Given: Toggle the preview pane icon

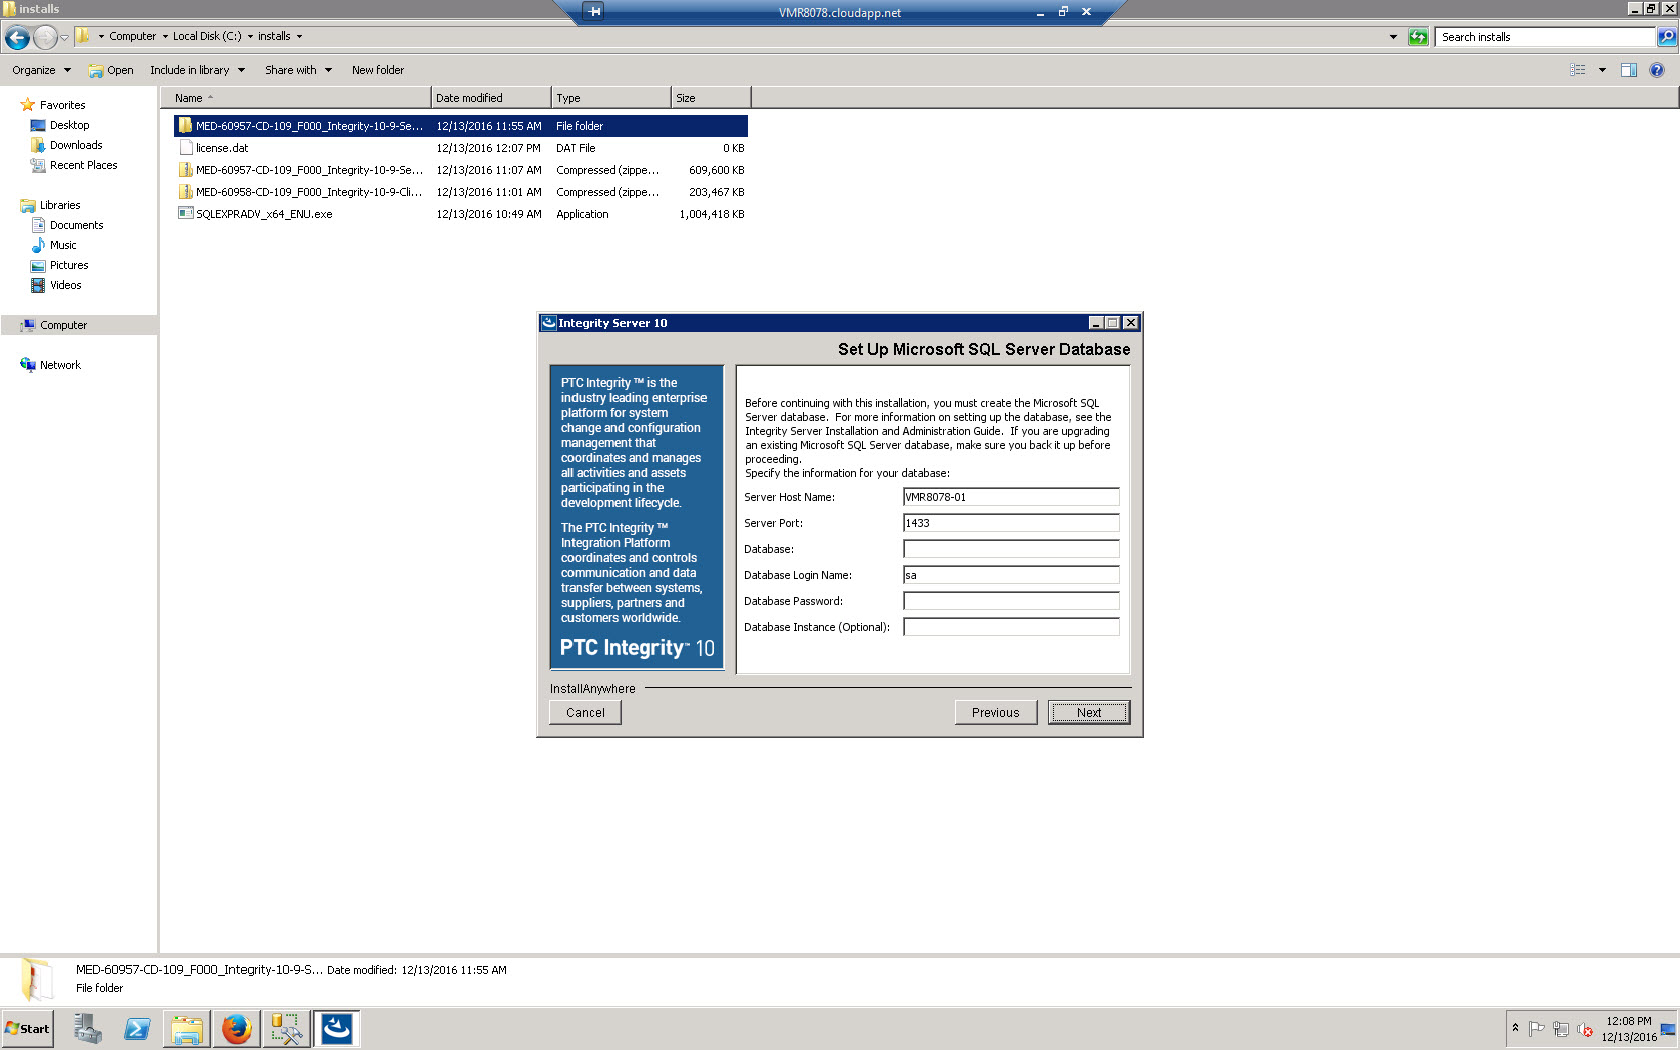Looking at the screenshot, I should click(x=1629, y=70).
